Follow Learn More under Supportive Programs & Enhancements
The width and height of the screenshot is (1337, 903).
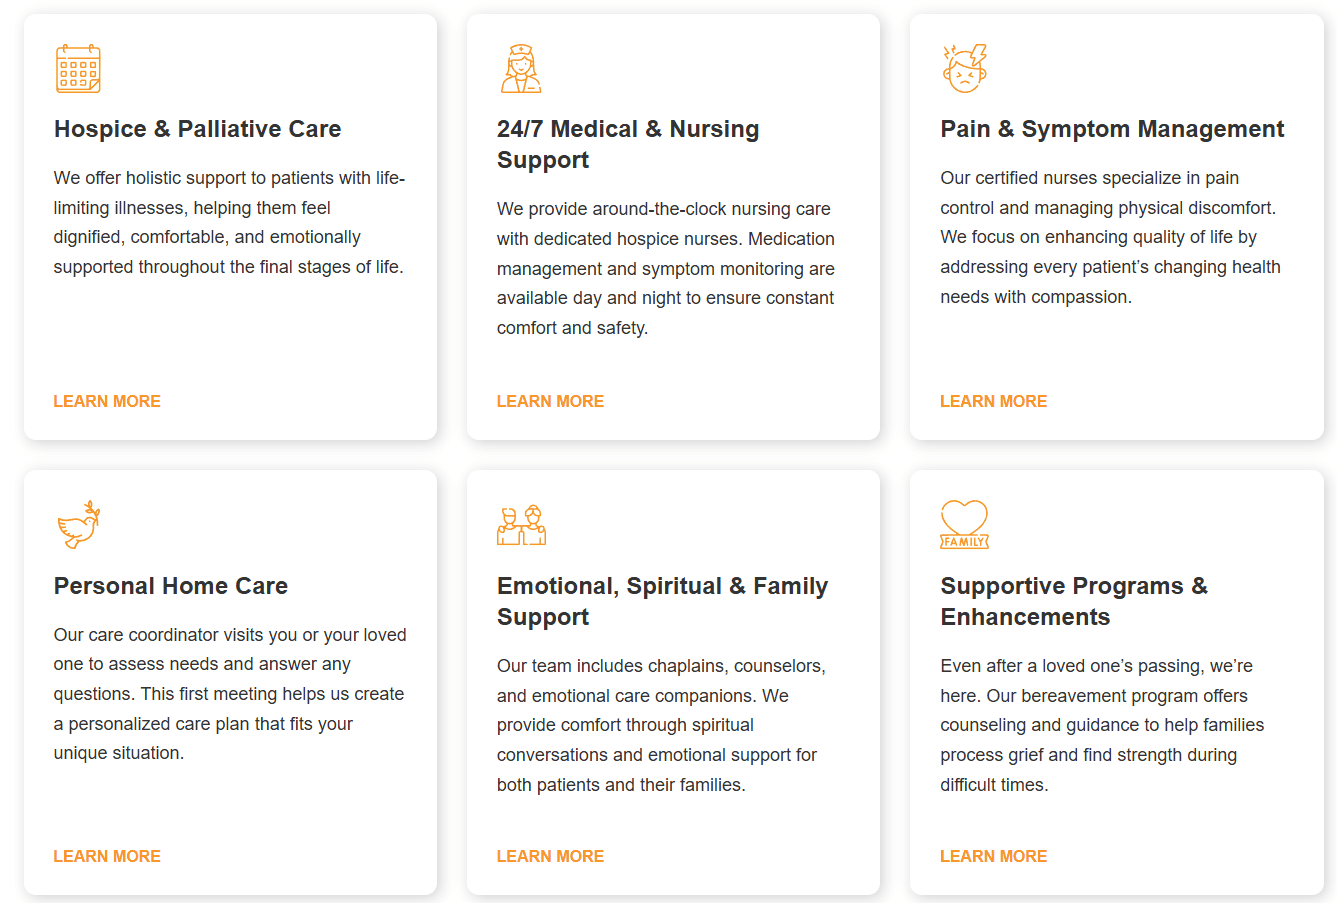pyautogui.click(x=993, y=856)
